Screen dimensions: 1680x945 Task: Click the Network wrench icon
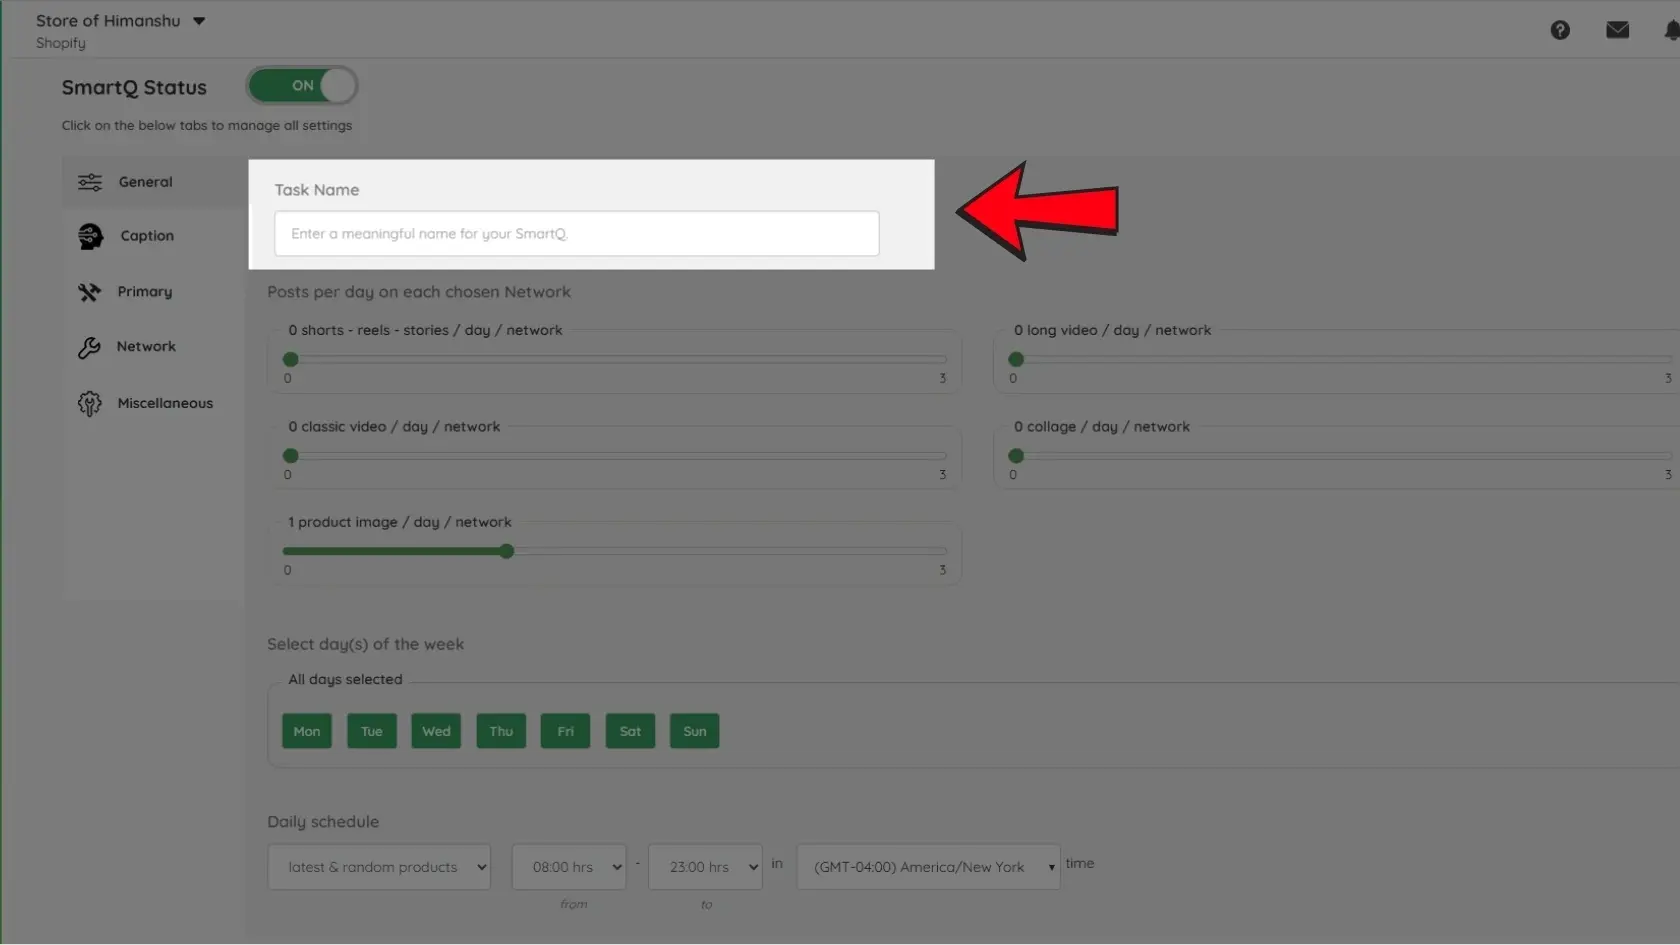tap(89, 347)
